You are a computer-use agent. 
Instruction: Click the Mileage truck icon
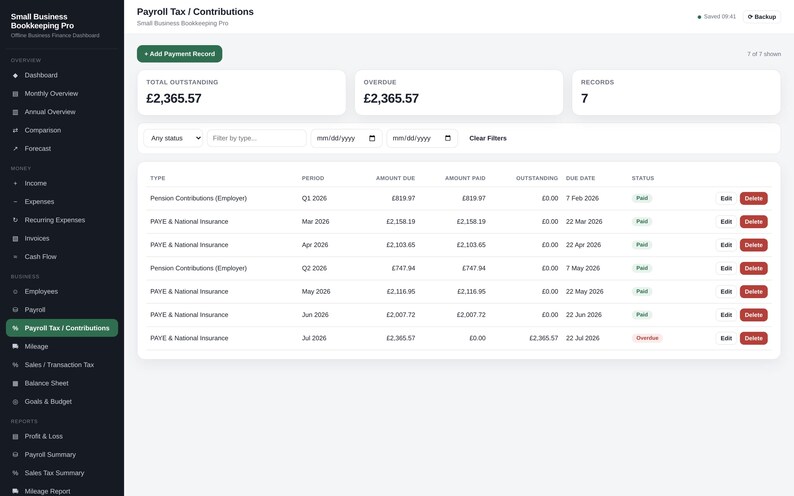[15, 347]
